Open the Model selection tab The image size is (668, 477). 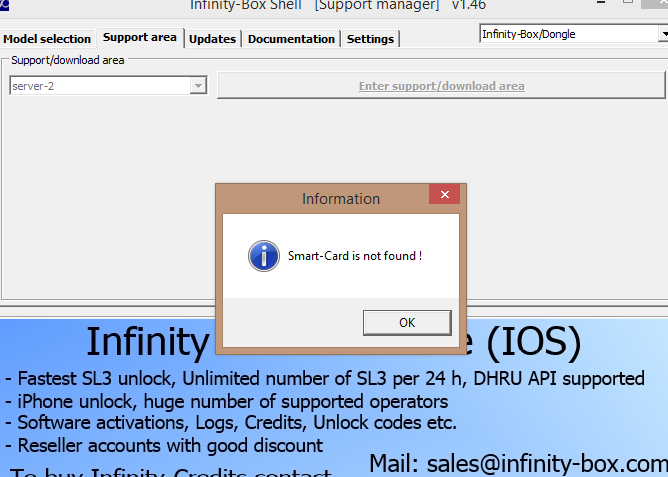tap(47, 39)
